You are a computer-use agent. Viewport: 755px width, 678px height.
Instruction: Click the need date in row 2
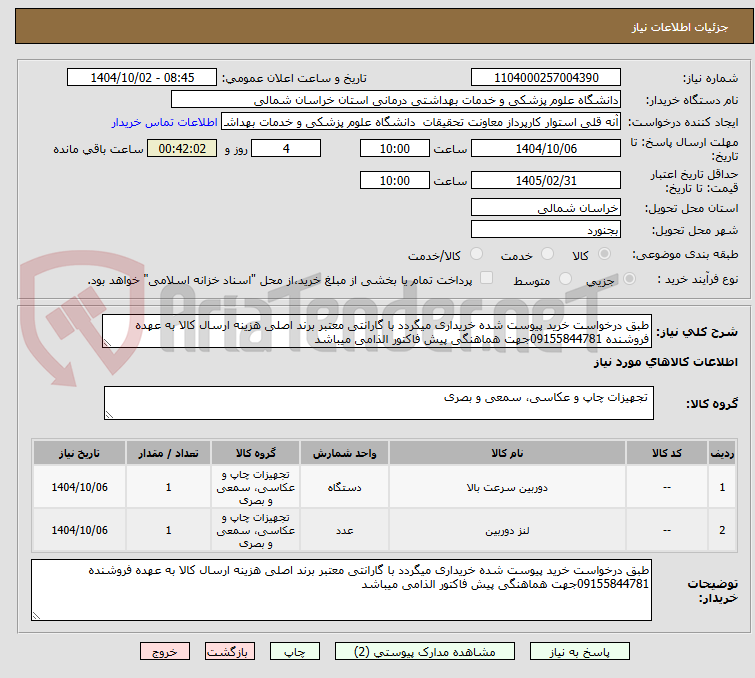[x=79, y=530]
